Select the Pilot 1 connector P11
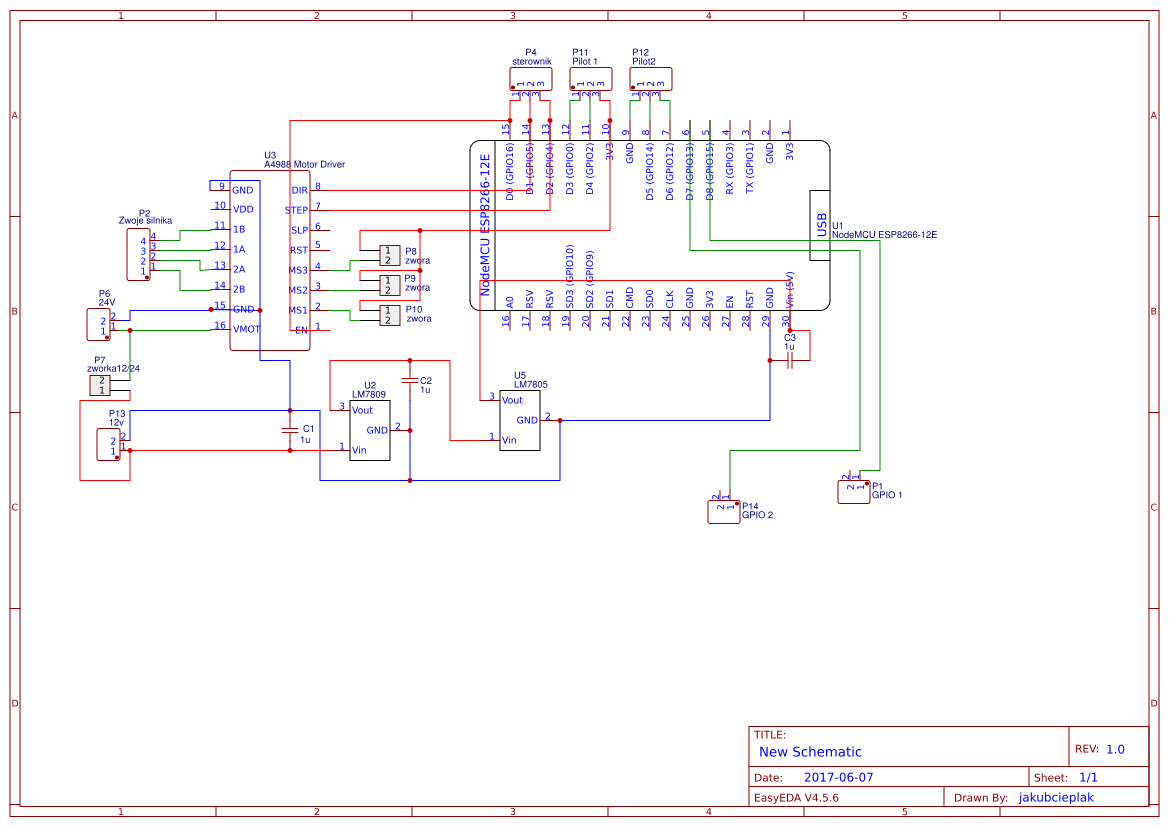Image resolution: width=1169 pixels, height=827 pixels. [590, 77]
